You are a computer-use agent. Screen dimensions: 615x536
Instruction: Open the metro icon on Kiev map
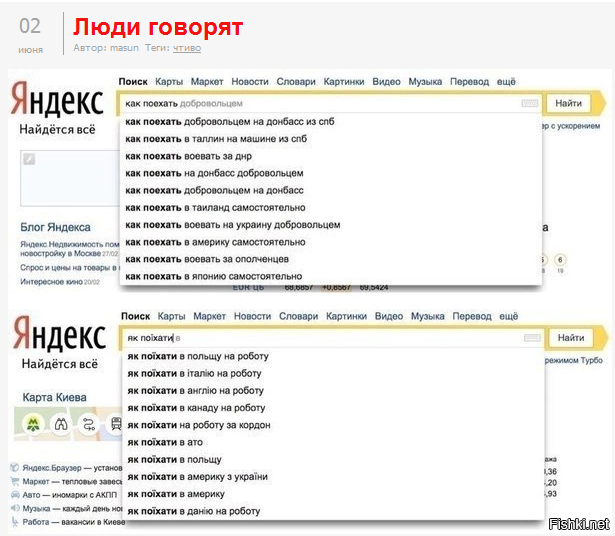click(33, 424)
